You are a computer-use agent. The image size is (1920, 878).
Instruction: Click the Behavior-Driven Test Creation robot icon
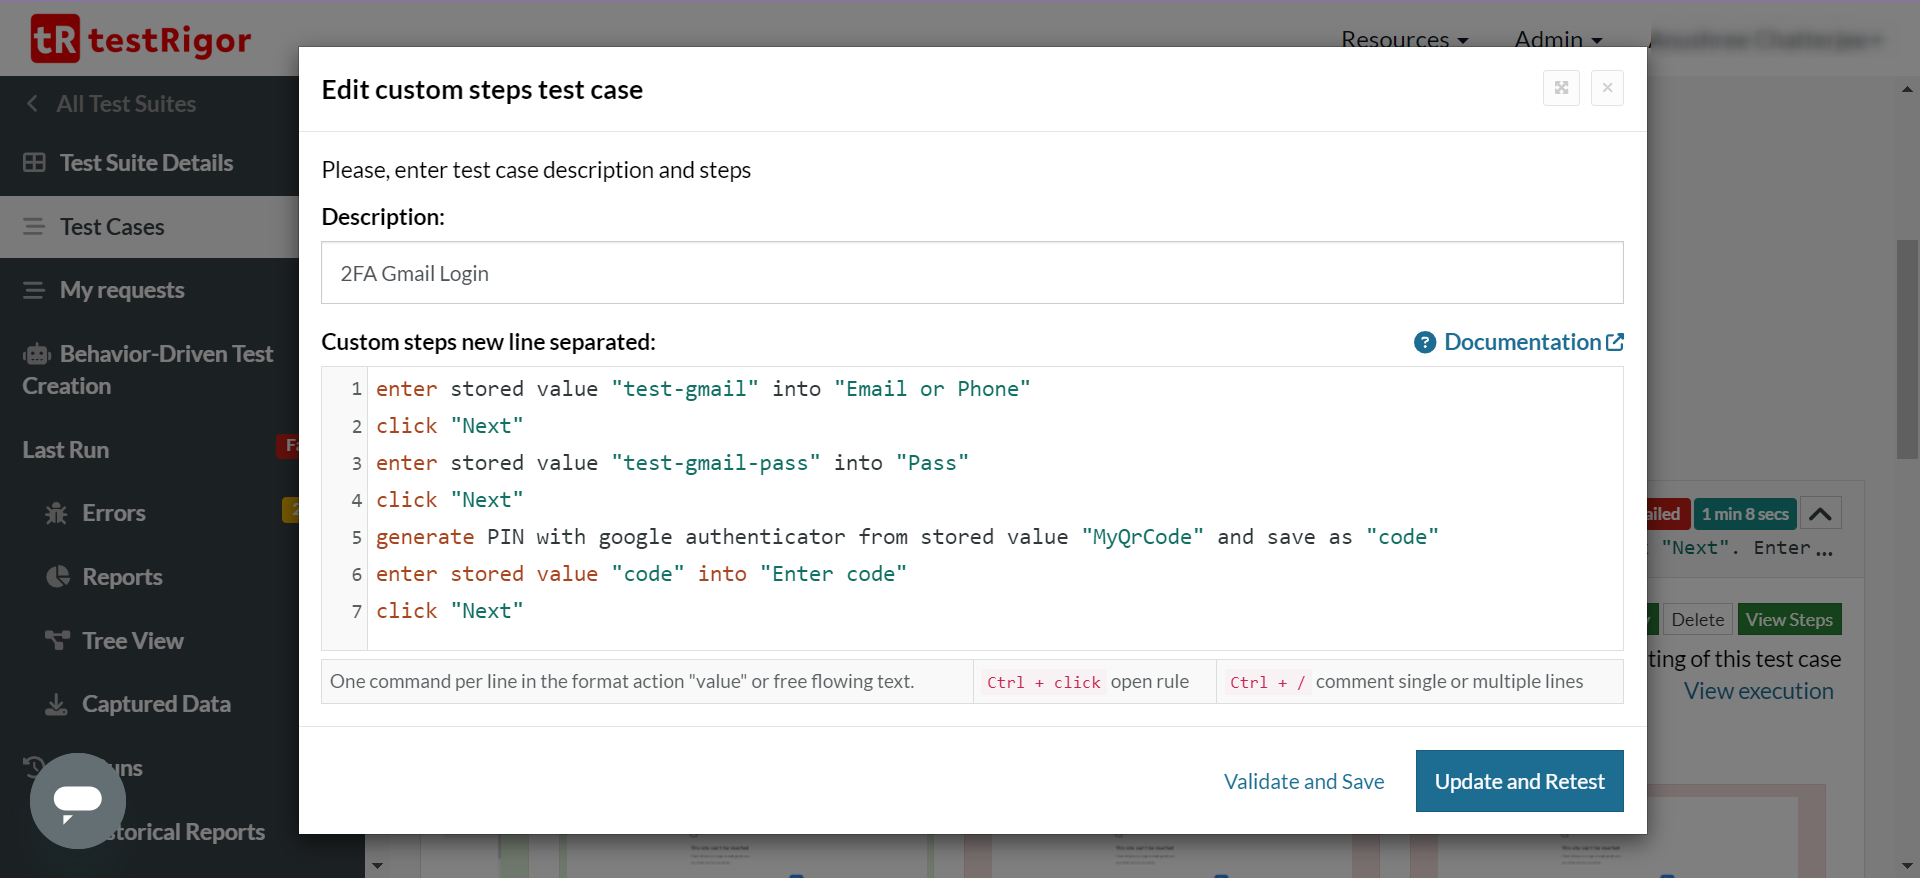tap(37, 354)
